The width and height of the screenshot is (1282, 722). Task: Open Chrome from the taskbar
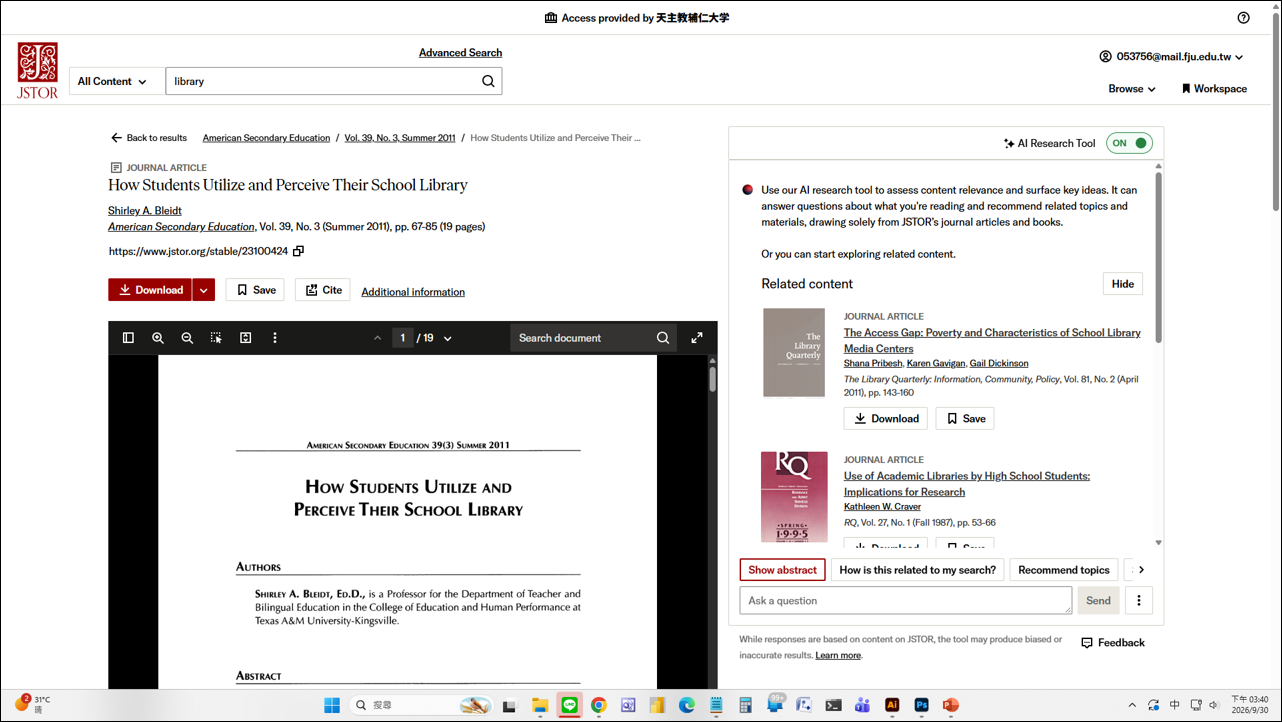pos(598,705)
